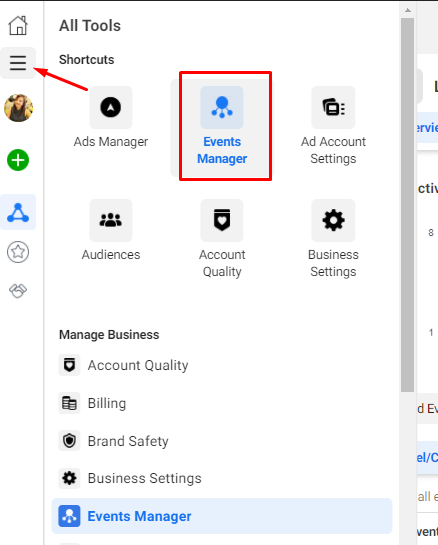The height and width of the screenshot is (545, 438).
Task: Click Business Settings shortcut label
Action: [333, 263]
